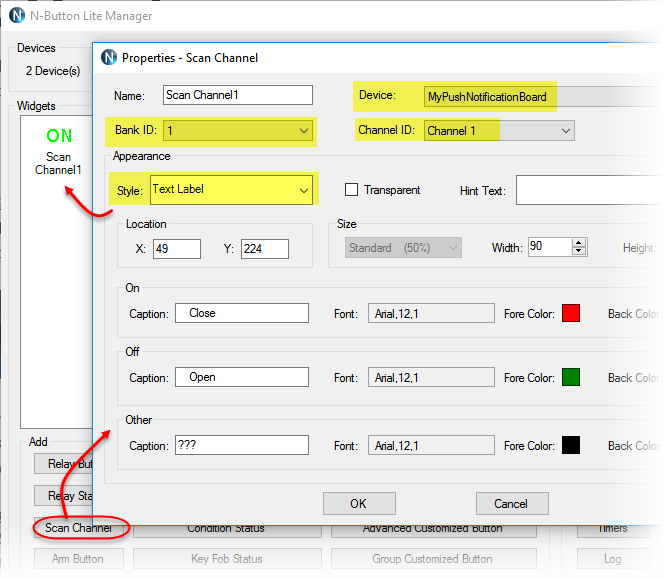The width and height of the screenshot is (664, 579).
Task: Pick the black Other Fore Color swatch
Action: [x=570, y=445]
